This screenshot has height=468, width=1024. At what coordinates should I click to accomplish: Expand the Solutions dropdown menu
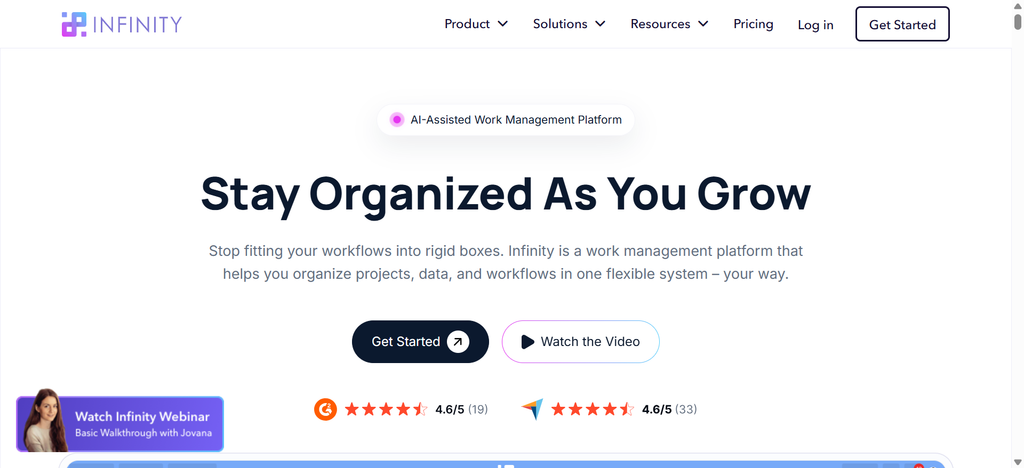point(569,24)
